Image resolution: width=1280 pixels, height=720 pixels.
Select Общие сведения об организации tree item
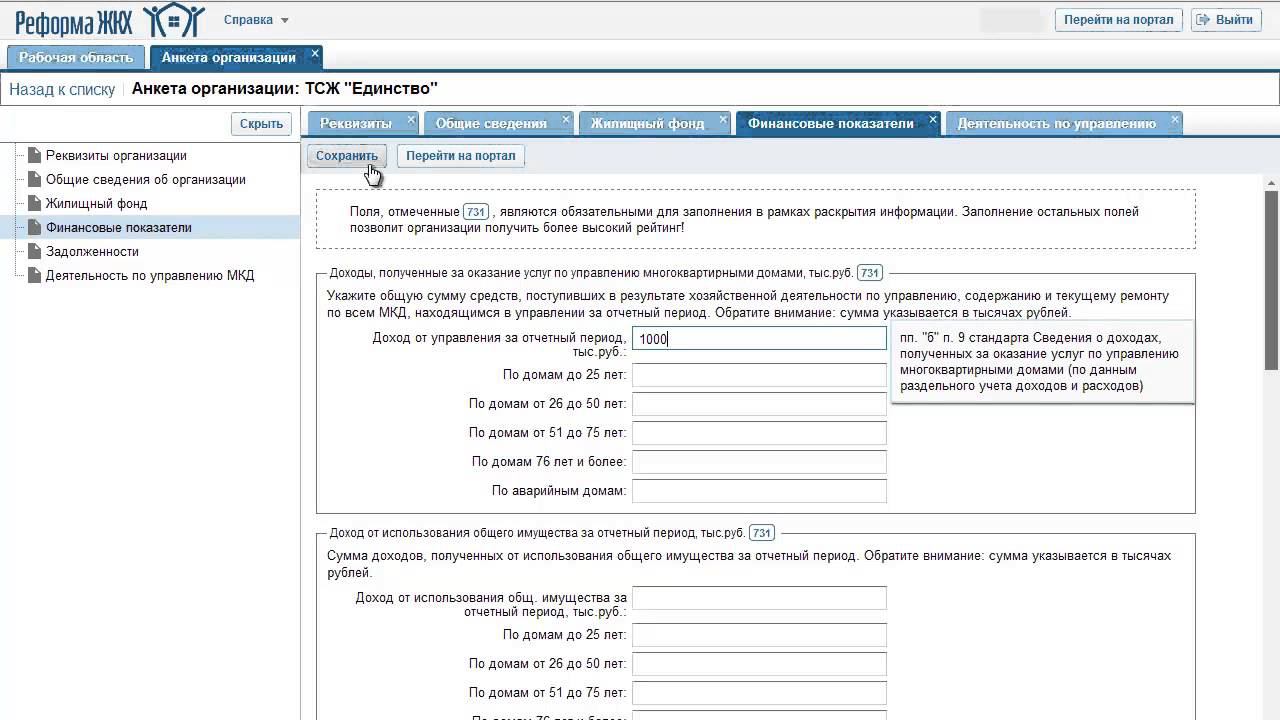point(146,180)
